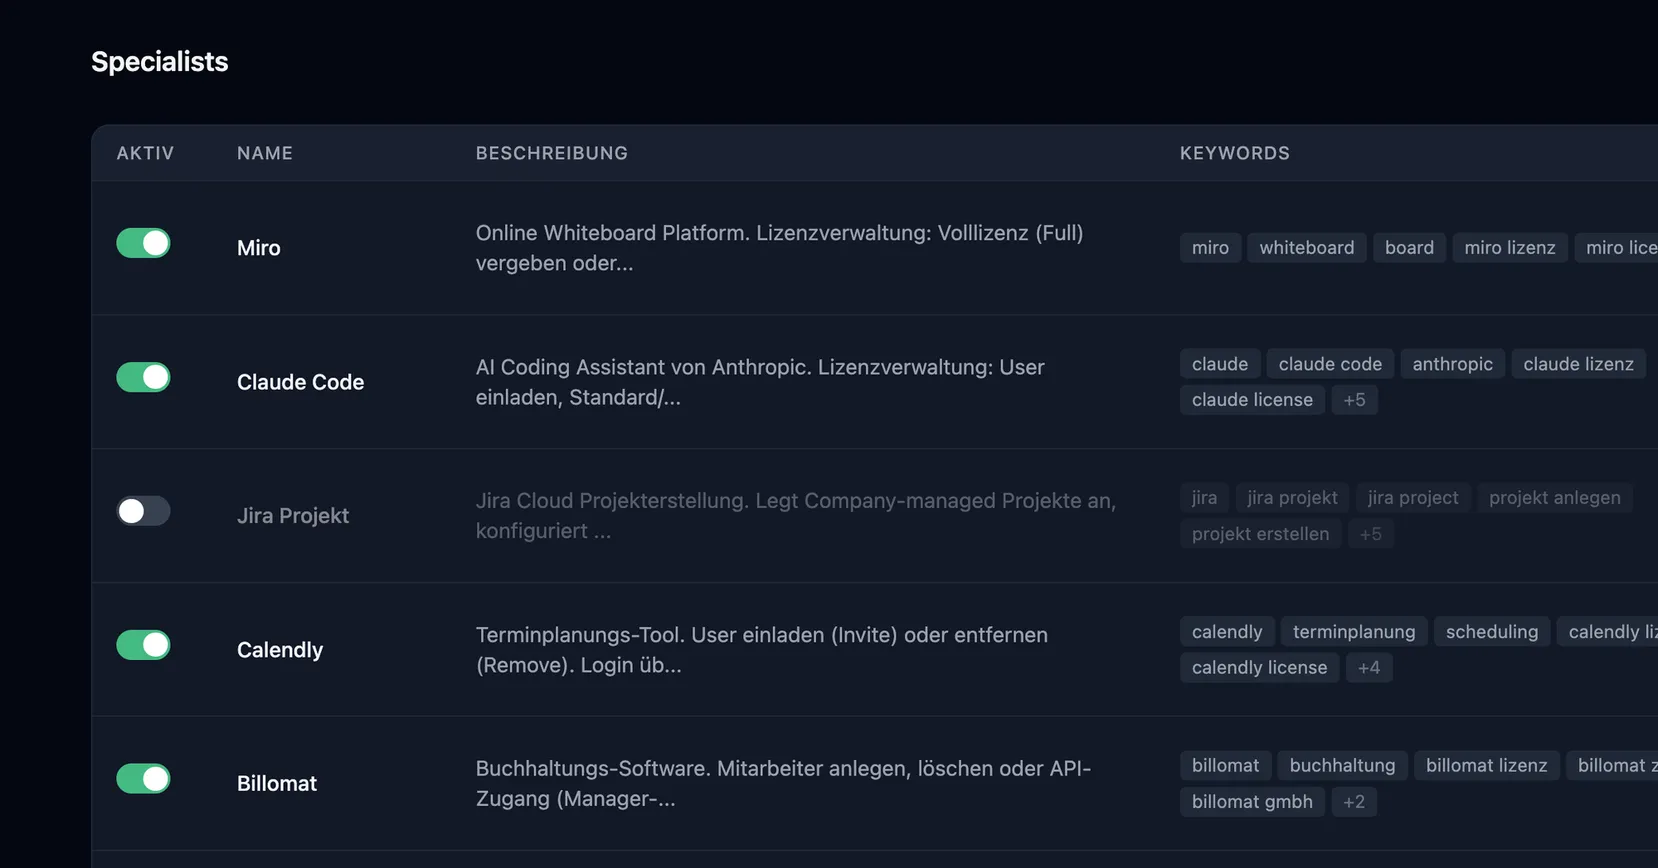Click the AKTIV column header
The image size is (1658, 868).
[145, 153]
